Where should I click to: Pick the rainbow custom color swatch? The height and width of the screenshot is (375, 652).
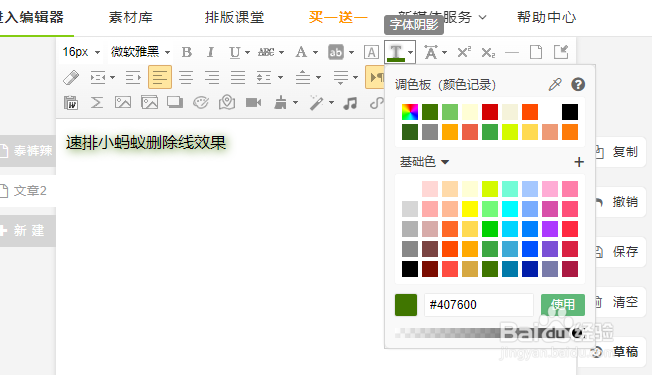click(410, 112)
